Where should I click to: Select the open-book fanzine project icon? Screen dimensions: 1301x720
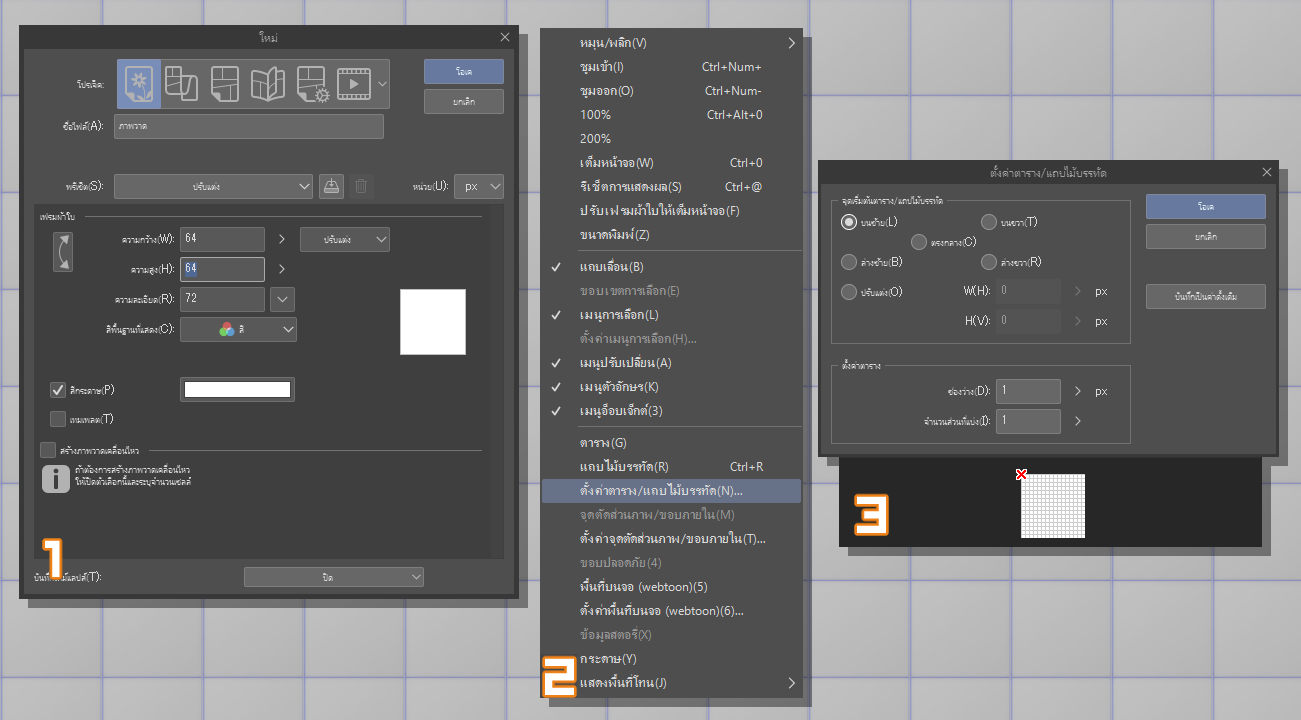268,84
